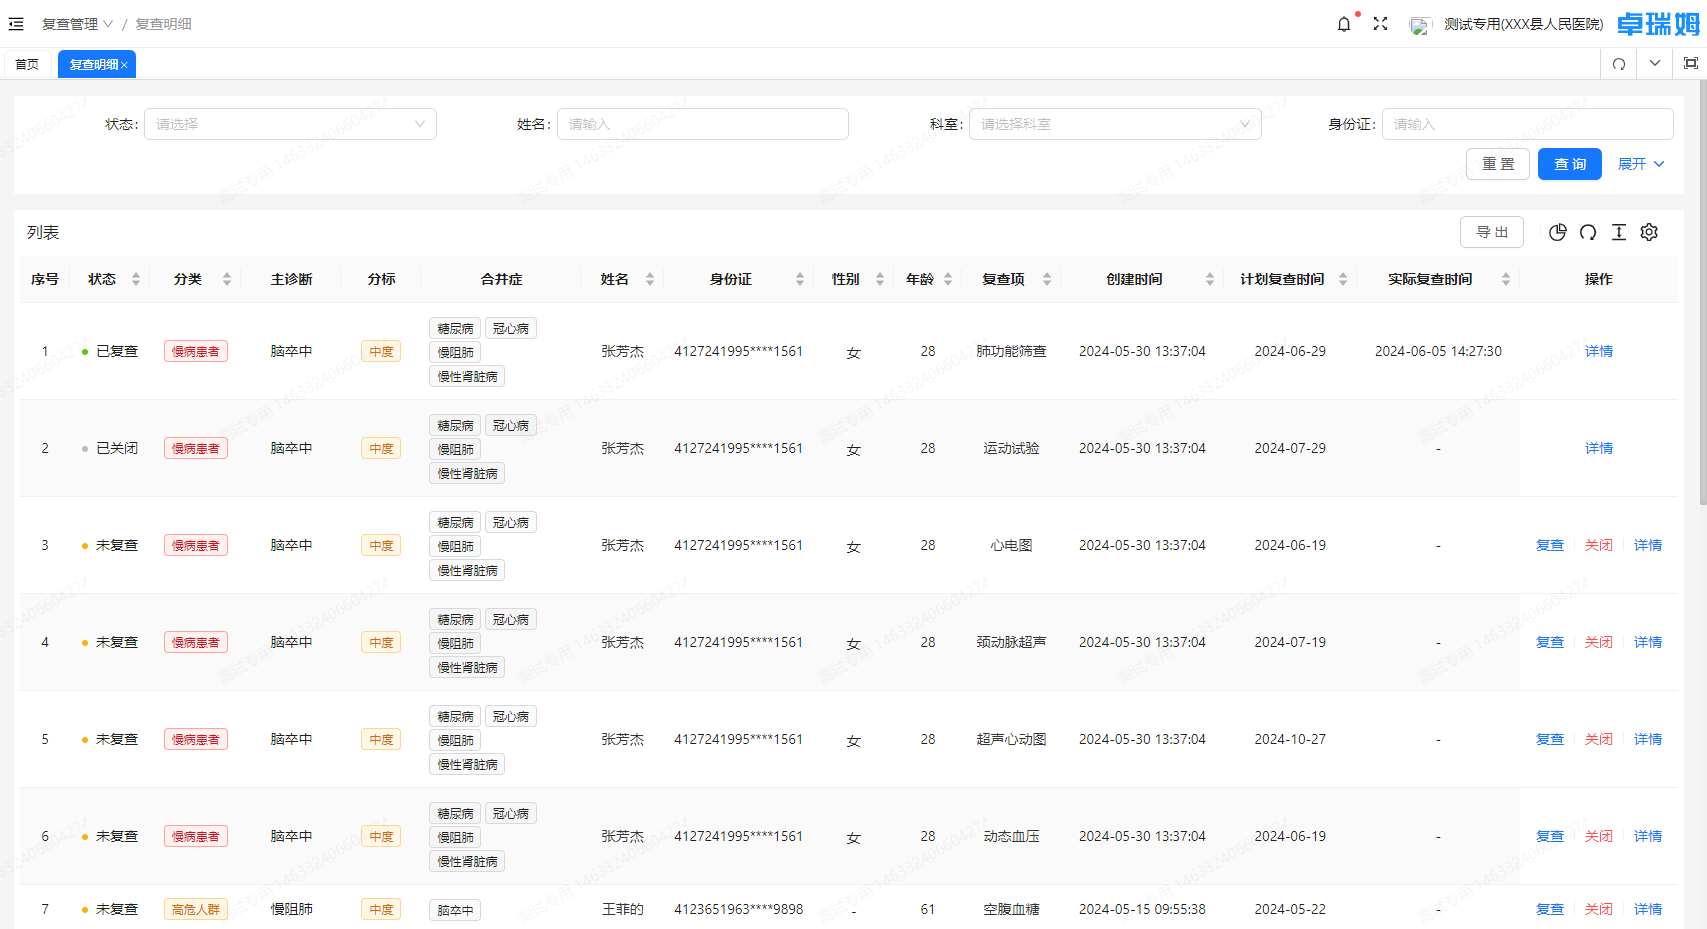Sort by 分类 column
Screen dimensions: 1707x929
pos(227,279)
